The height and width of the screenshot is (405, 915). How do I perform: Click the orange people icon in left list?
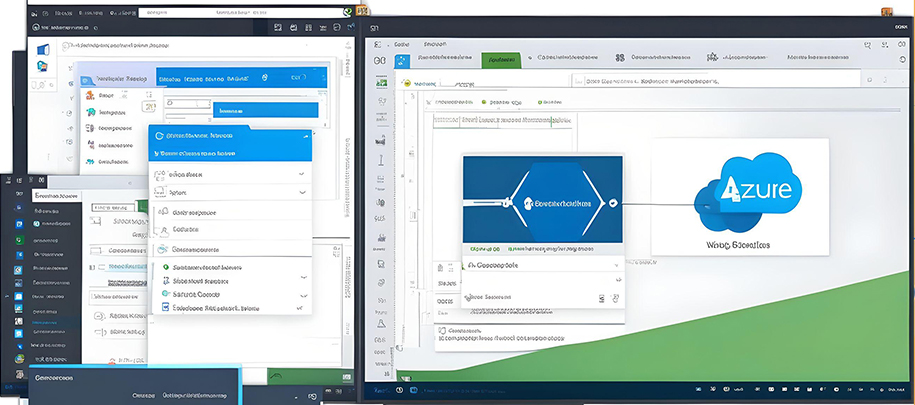pyautogui.click(x=90, y=96)
